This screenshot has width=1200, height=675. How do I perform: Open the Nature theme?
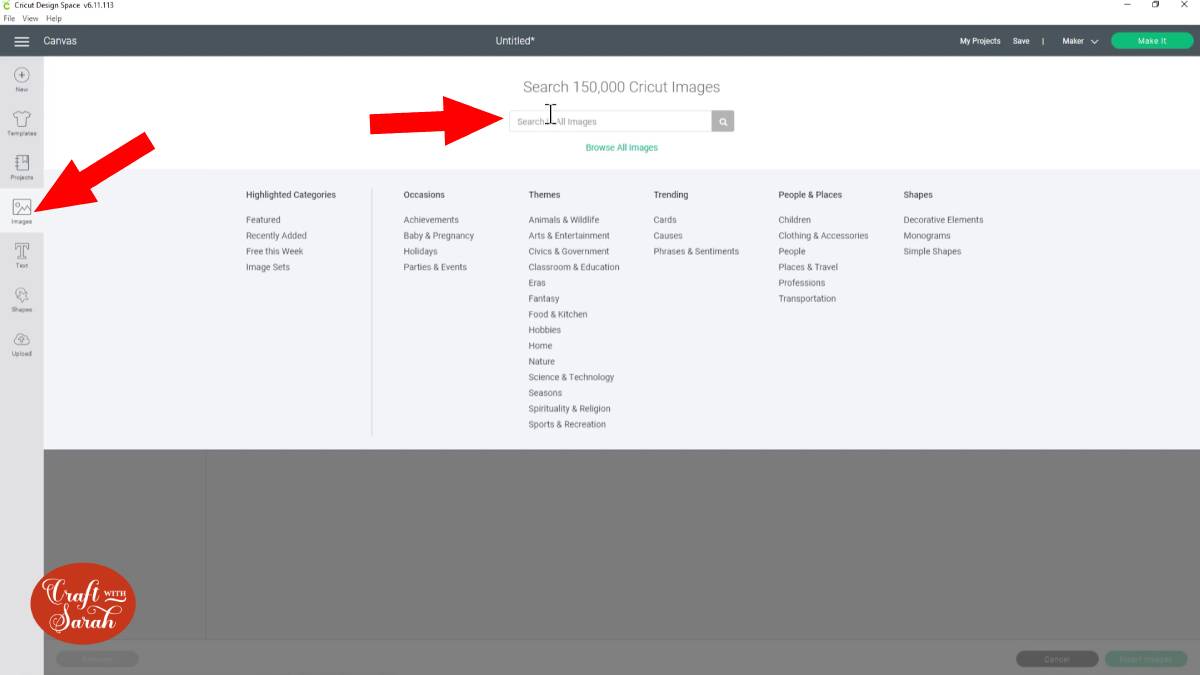point(541,361)
